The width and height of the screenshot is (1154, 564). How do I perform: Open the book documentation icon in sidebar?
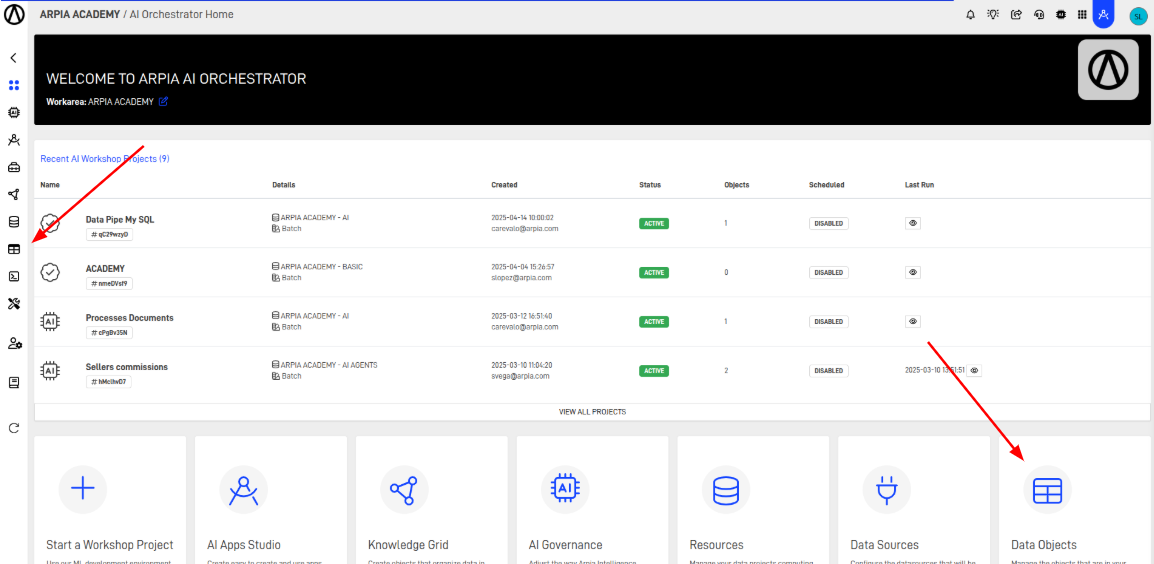pos(13,383)
